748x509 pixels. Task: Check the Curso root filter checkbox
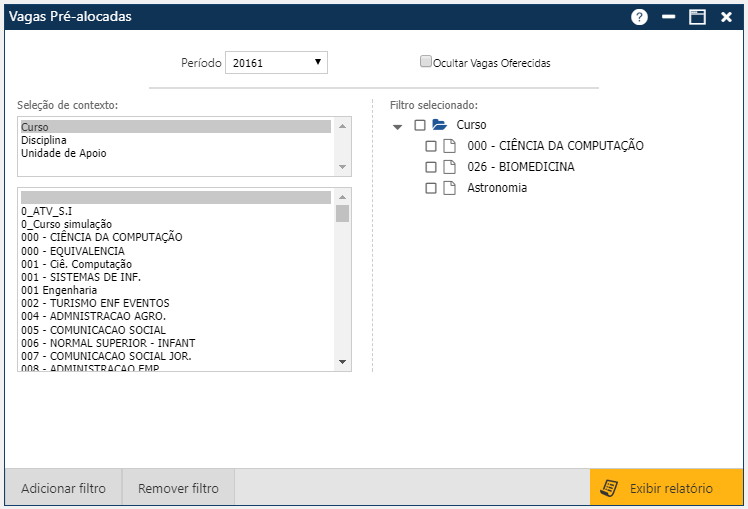pyautogui.click(x=420, y=125)
